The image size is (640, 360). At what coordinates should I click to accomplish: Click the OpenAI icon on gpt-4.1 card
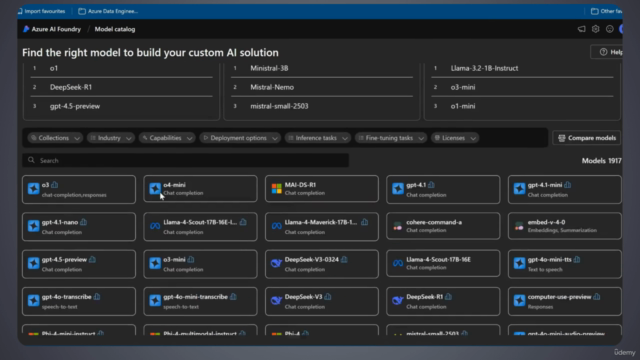pyautogui.click(x=398, y=189)
